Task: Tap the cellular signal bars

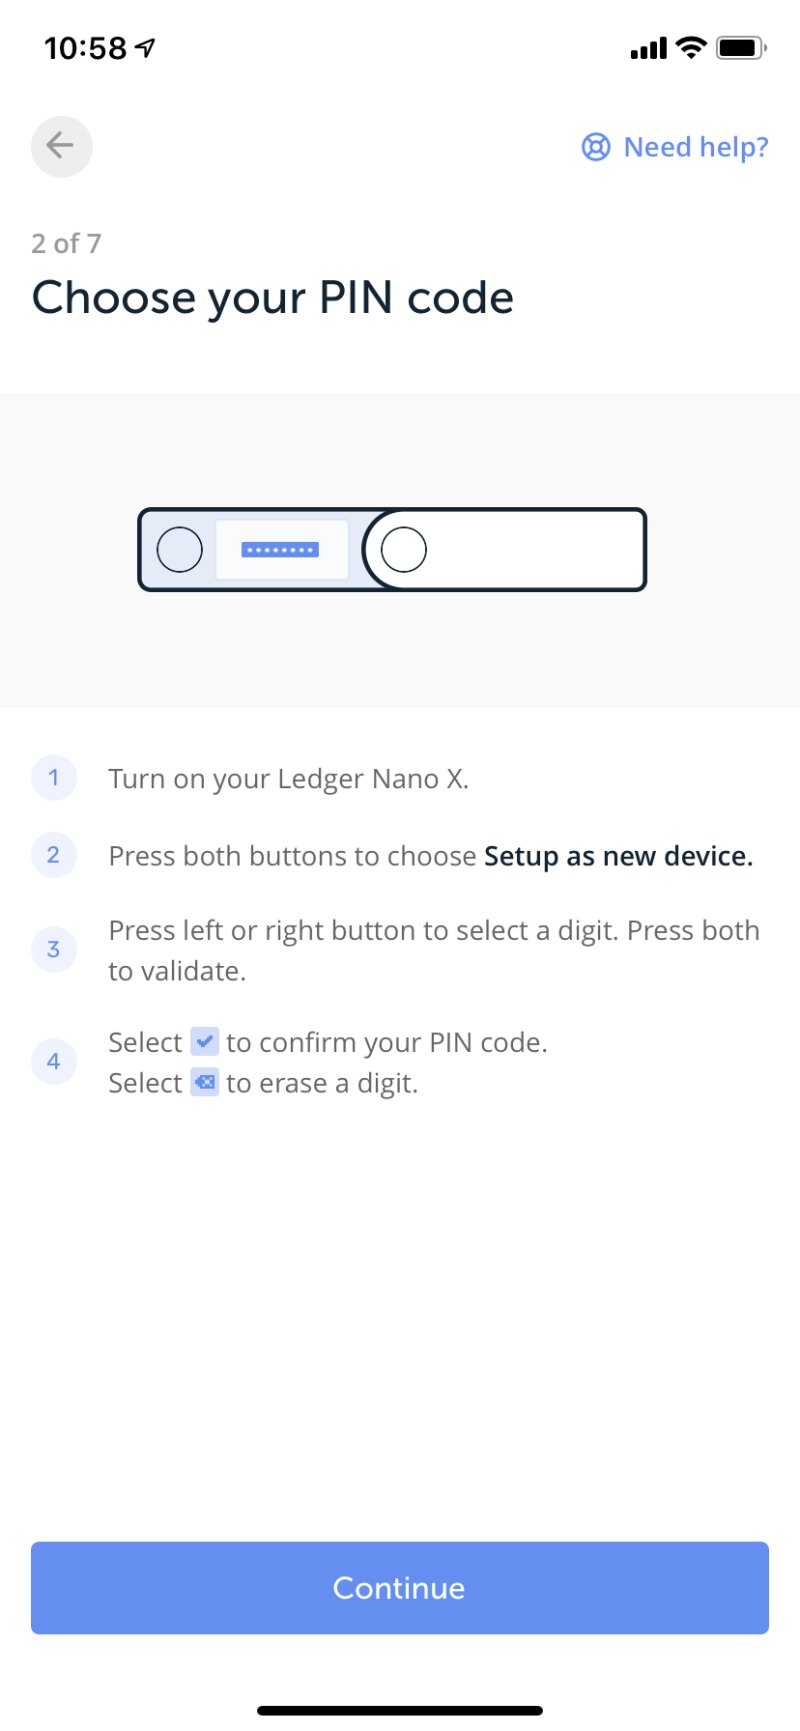Action: pyautogui.click(x=648, y=48)
